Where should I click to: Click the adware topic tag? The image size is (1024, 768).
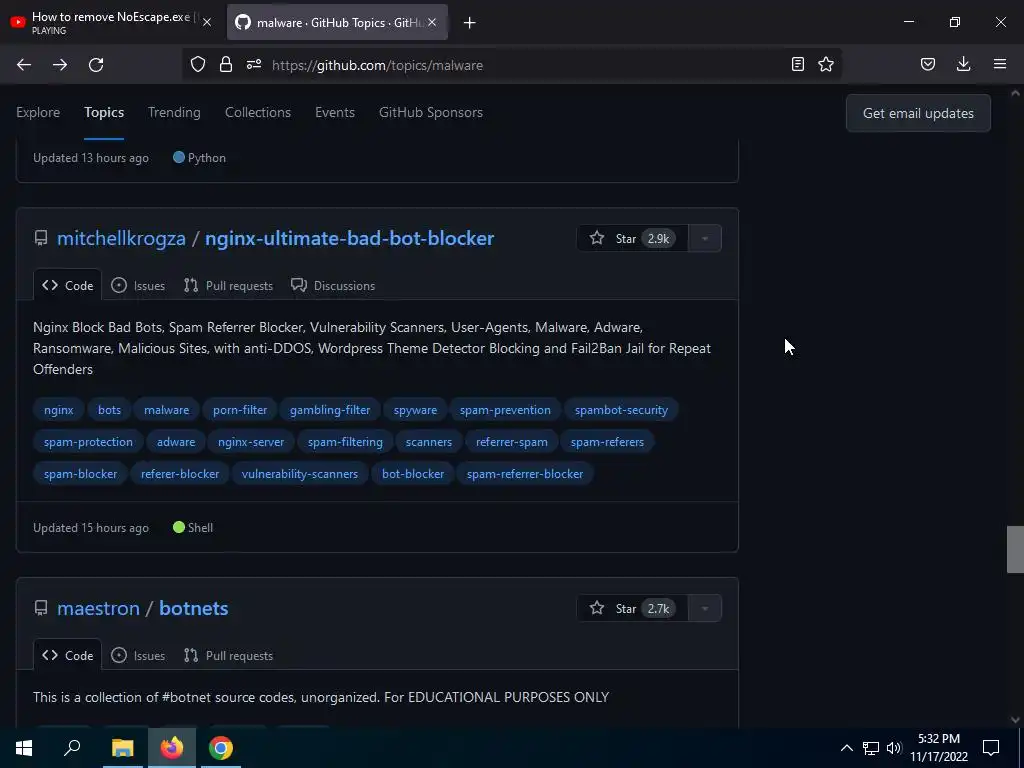click(x=176, y=442)
